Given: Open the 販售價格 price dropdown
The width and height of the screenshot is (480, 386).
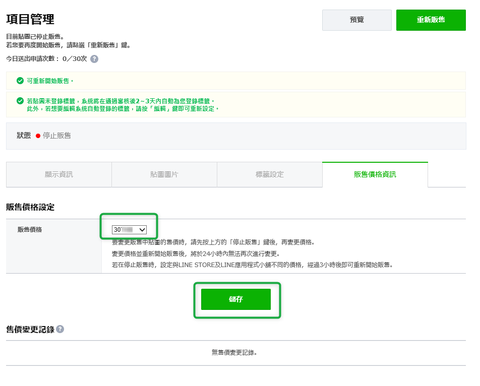Looking at the screenshot, I should coord(129,230).
